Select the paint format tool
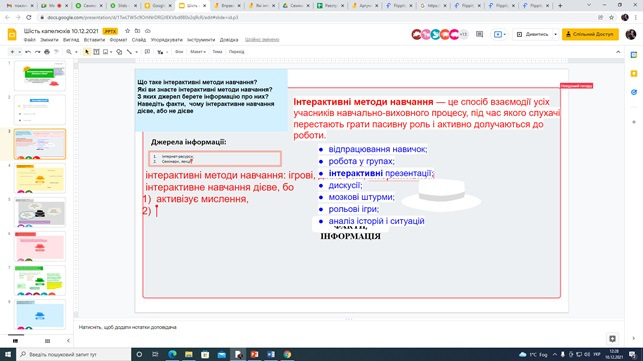This screenshot has width=643, height=361. pyautogui.click(x=57, y=52)
